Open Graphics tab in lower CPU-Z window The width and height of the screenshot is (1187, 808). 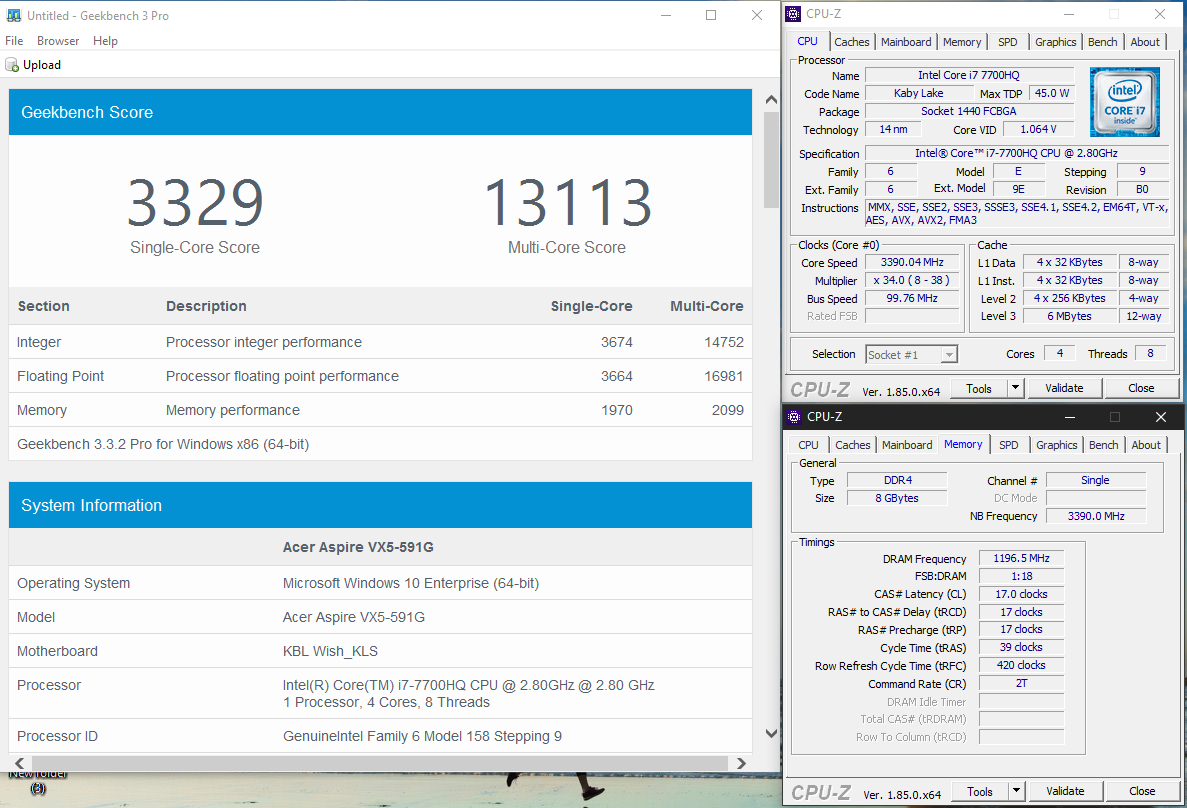[1056, 445]
